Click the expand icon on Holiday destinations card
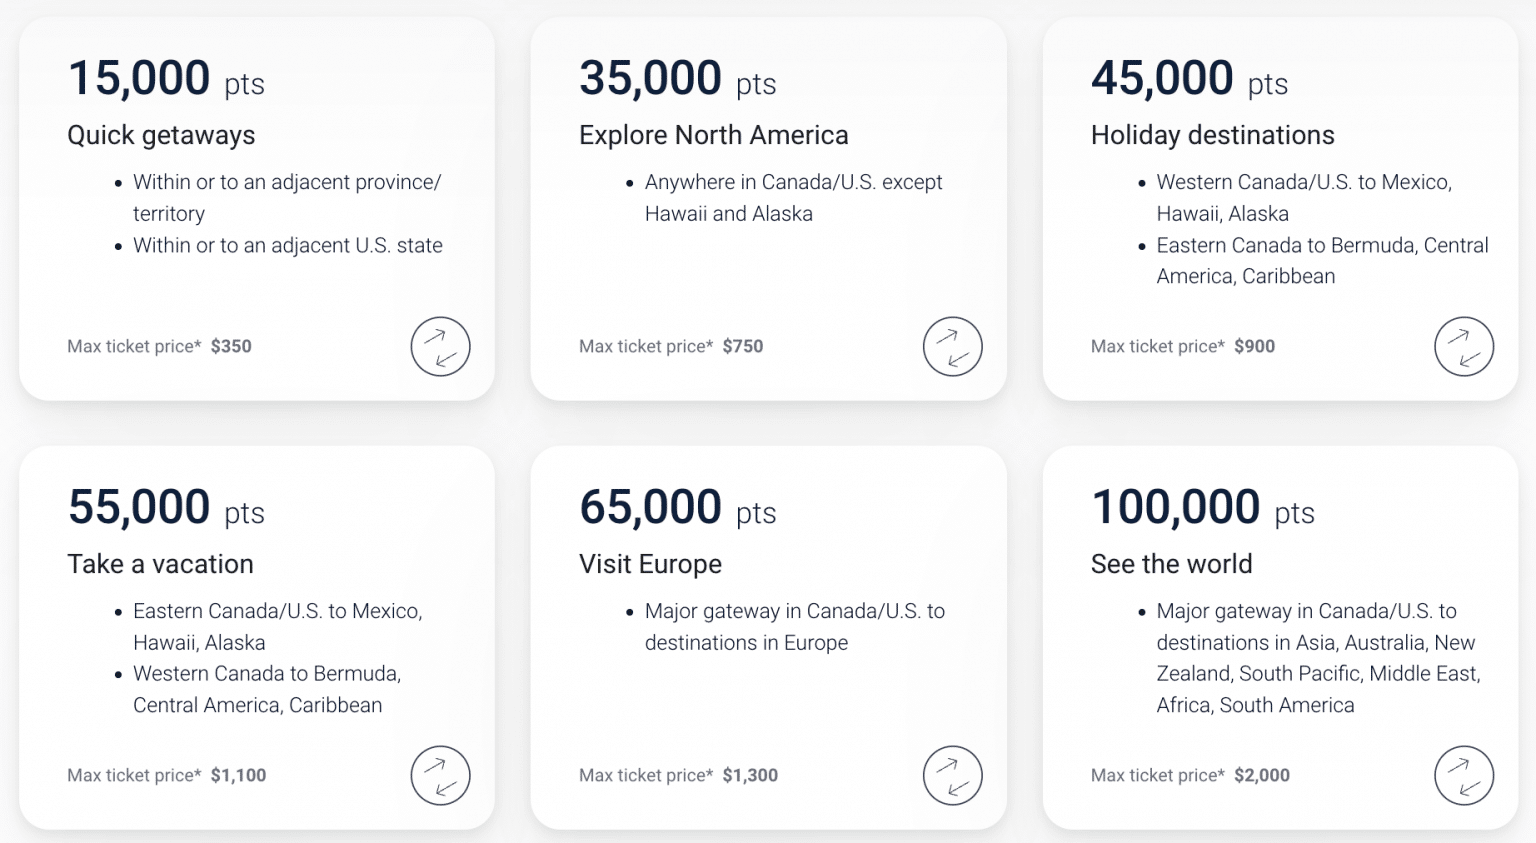 (1464, 346)
